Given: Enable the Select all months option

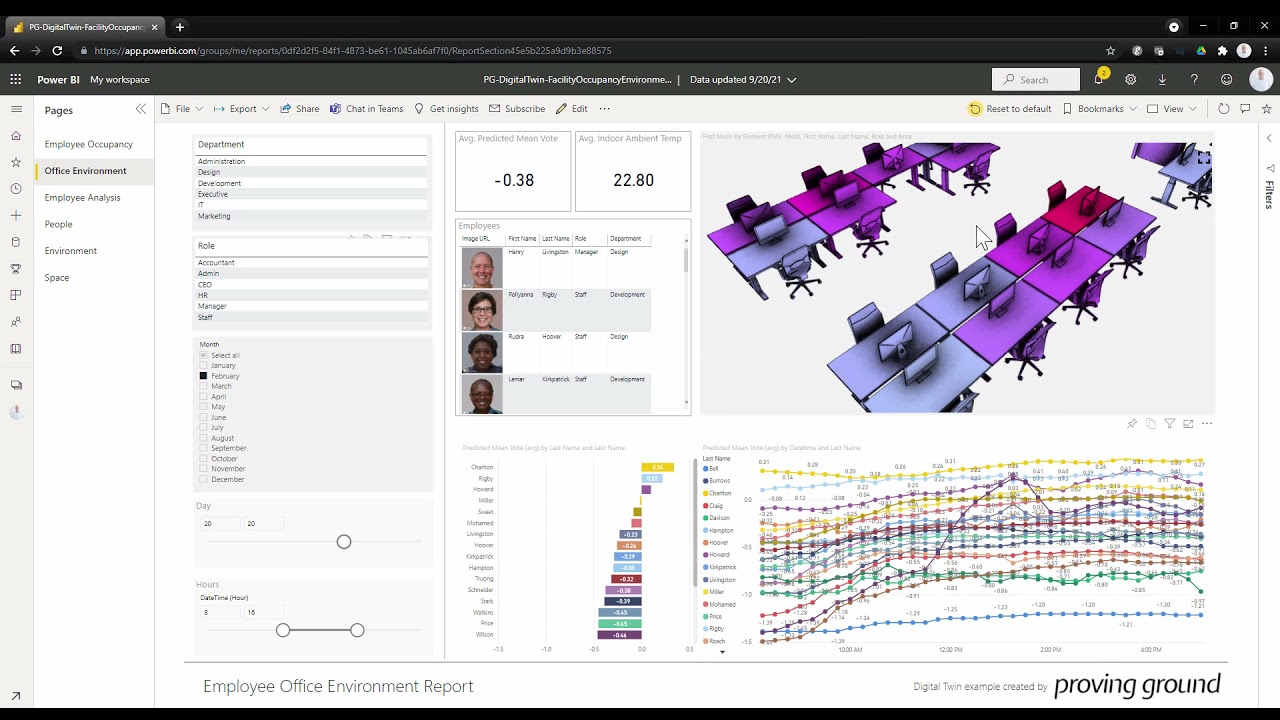Looking at the screenshot, I should (204, 355).
